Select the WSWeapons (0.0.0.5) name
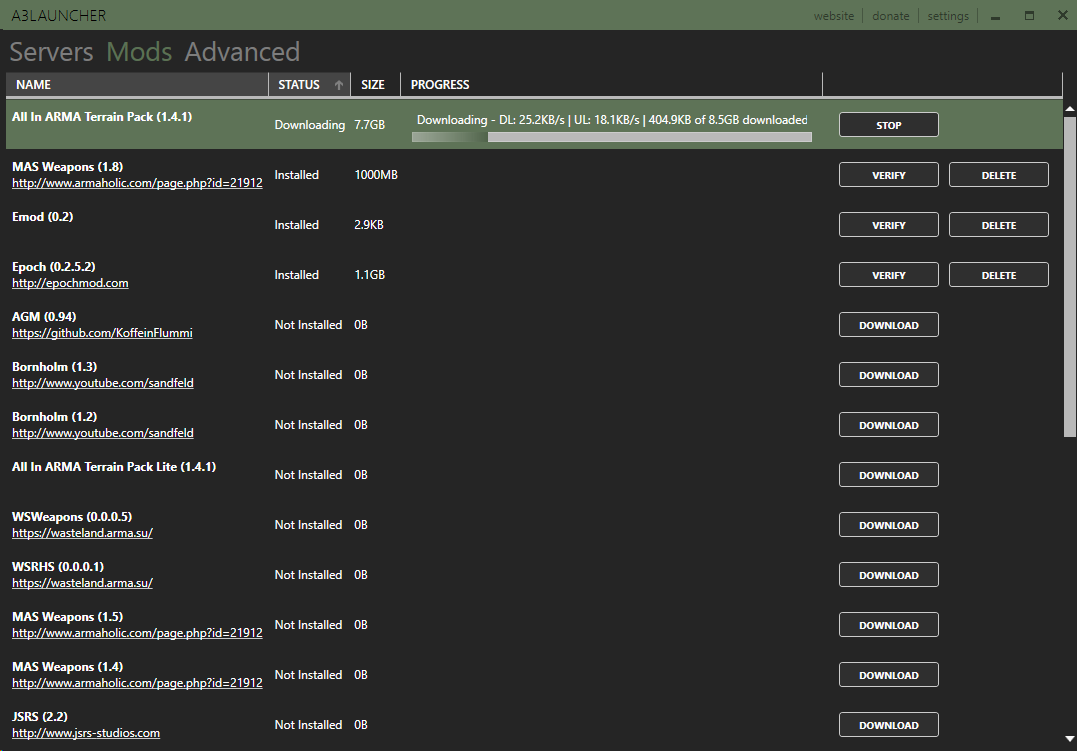The width and height of the screenshot is (1077, 751). (72, 517)
